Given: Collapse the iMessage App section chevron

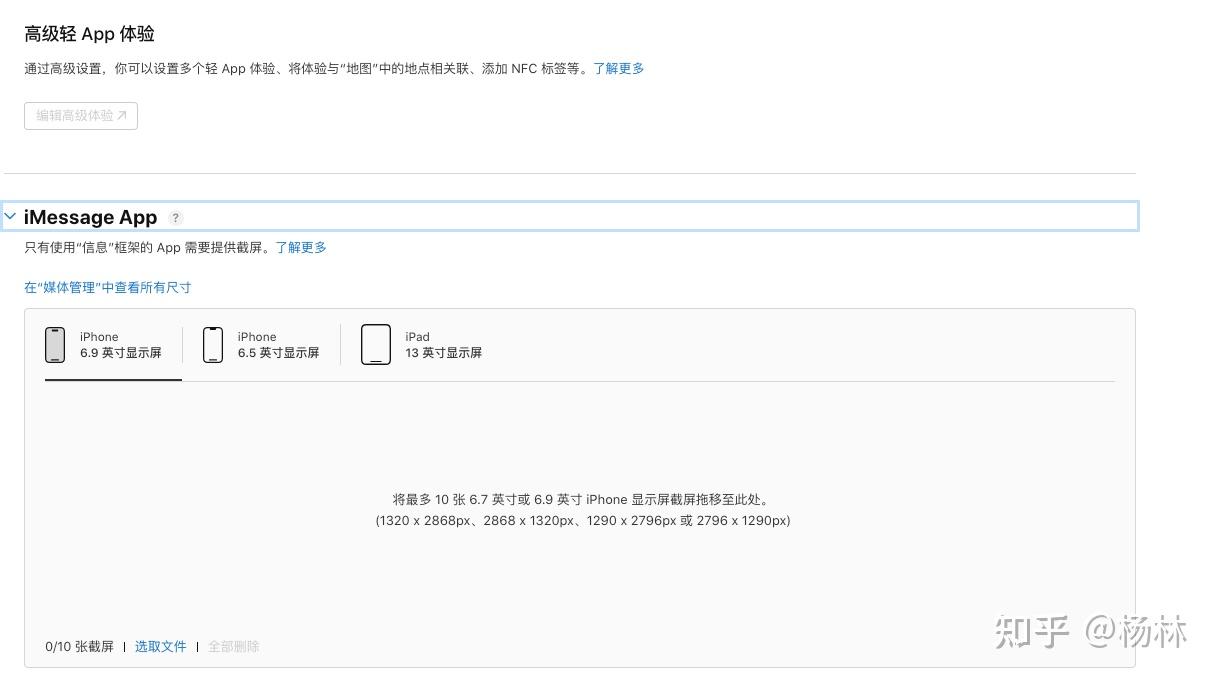Looking at the screenshot, I should pyautogui.click(x=10, y=216).
